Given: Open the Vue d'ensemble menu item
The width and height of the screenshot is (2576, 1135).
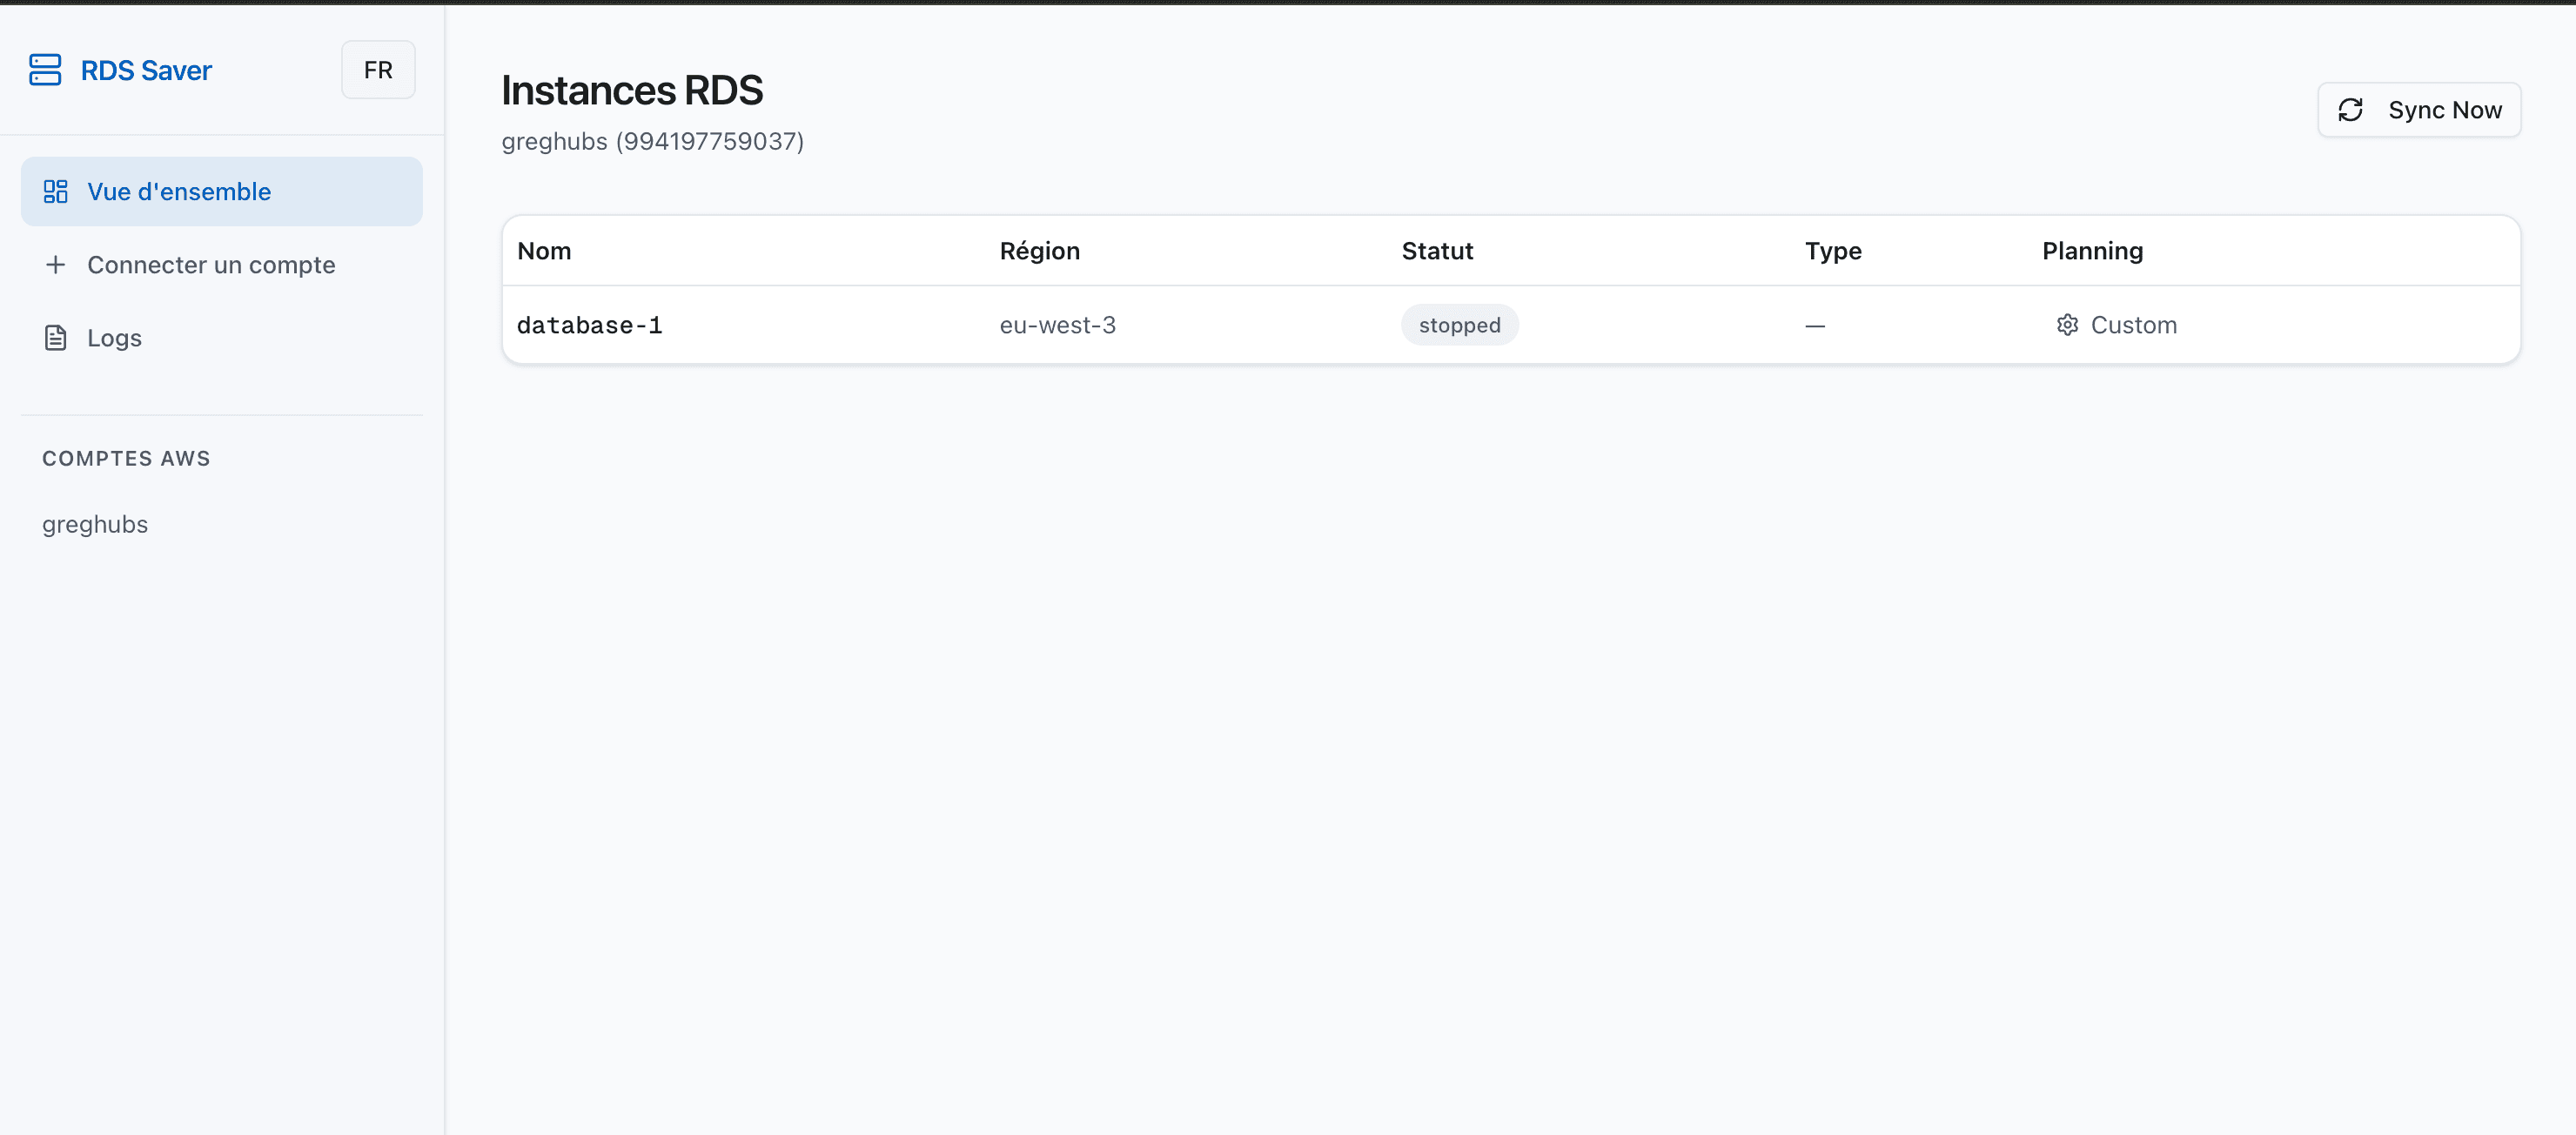Looking at the screenshot, I should click(222, 191).
